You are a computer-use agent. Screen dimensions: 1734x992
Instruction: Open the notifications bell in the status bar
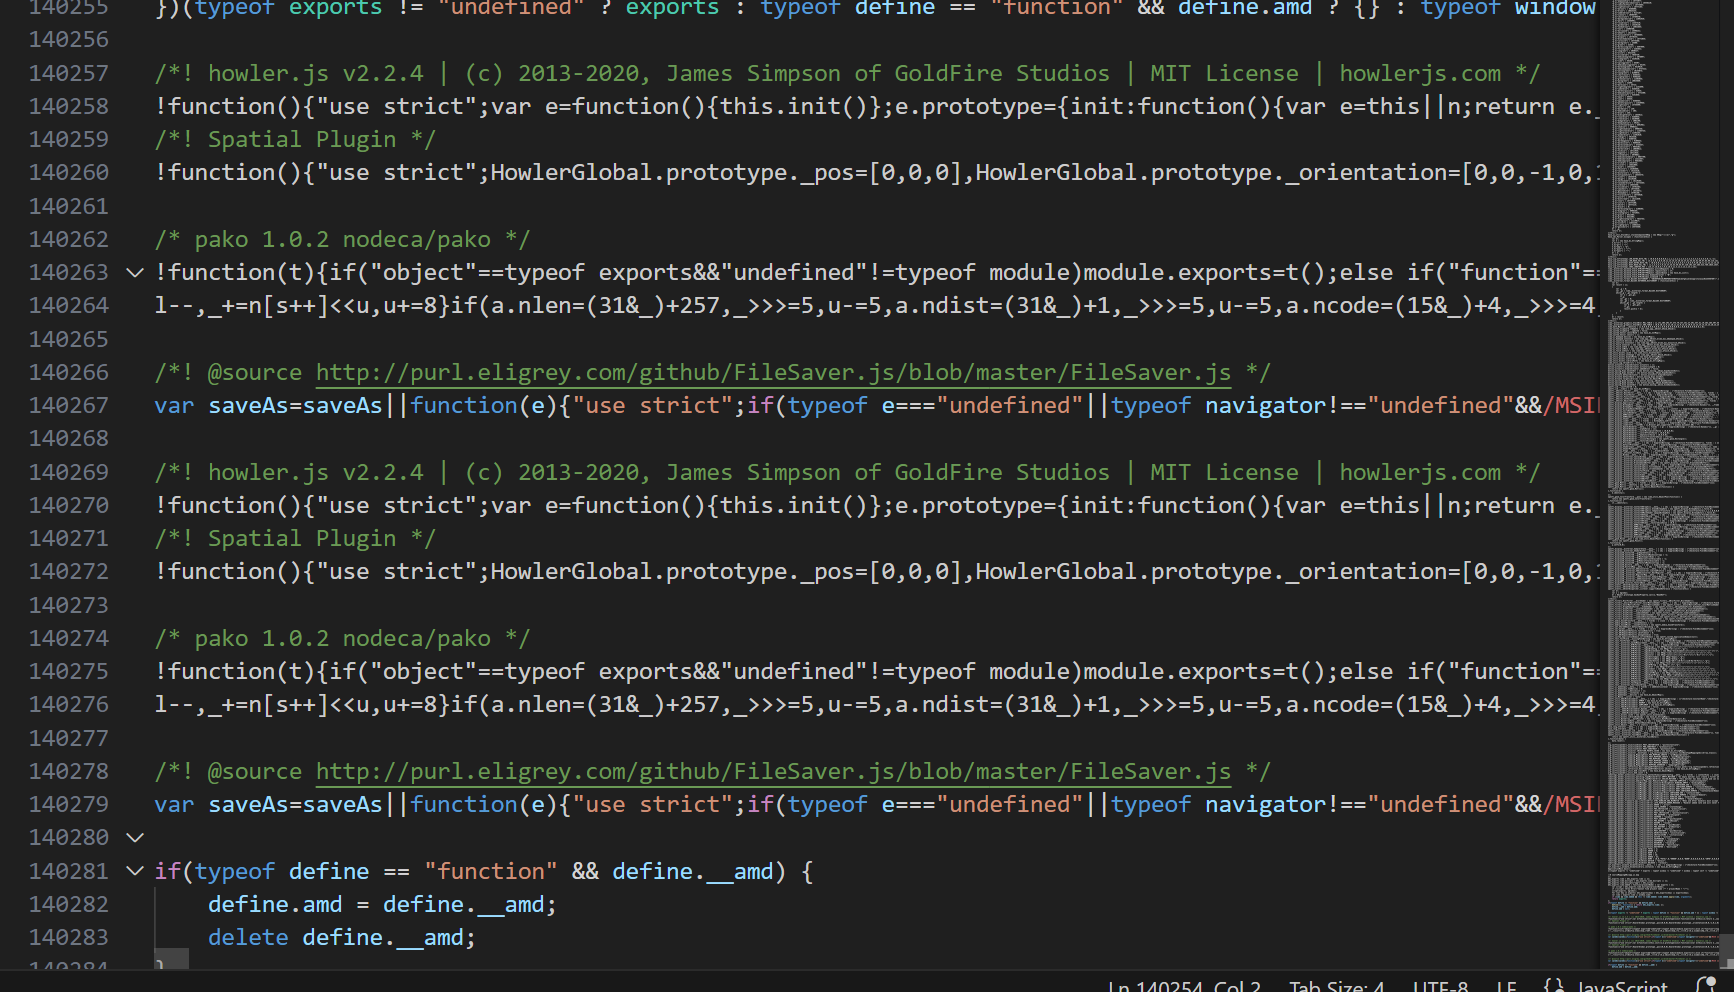click(1707, 985)
